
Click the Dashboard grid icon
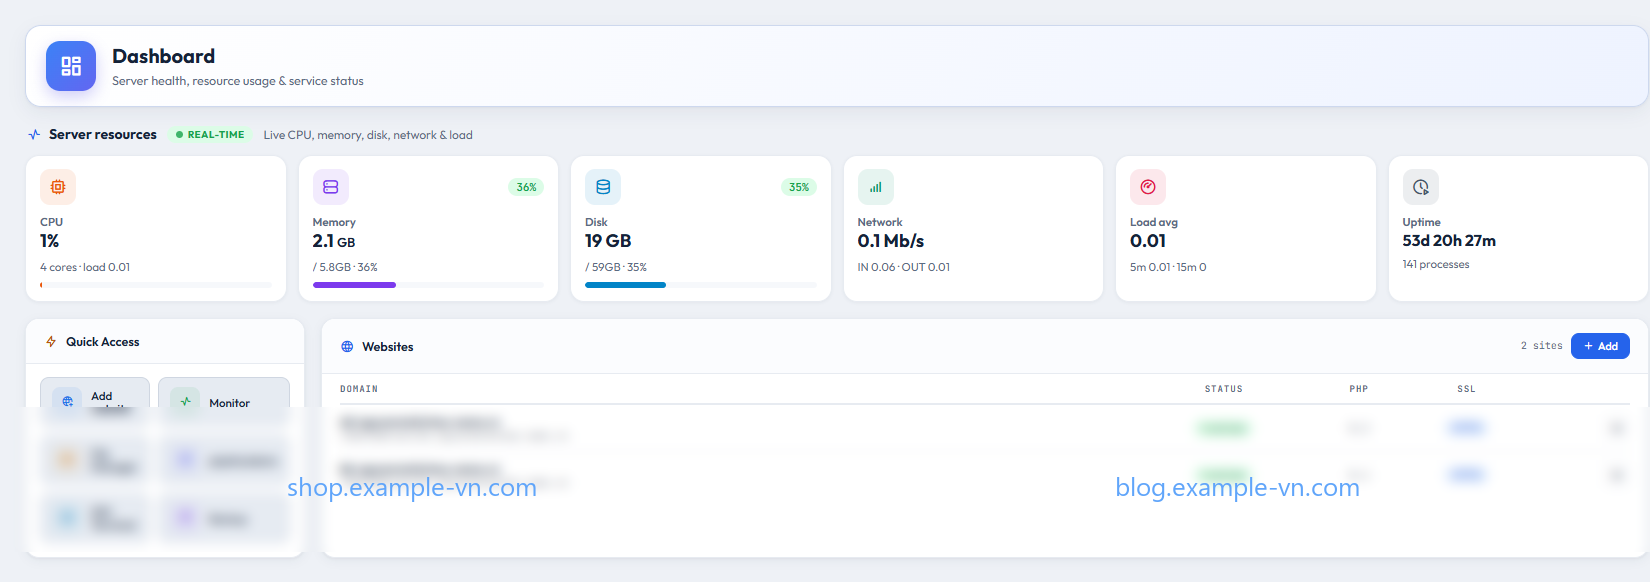pyautogui.click(x=71, y=66)
